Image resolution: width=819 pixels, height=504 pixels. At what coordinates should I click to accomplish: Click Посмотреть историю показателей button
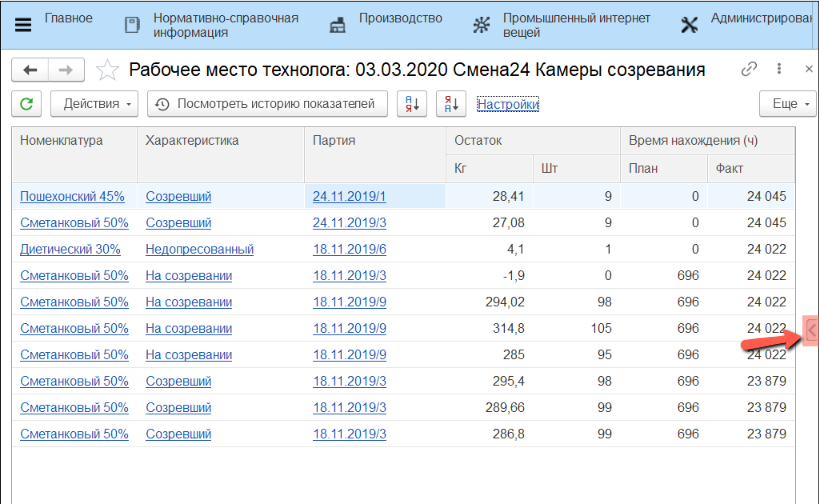pyautogui.click(x=267, y=104)
